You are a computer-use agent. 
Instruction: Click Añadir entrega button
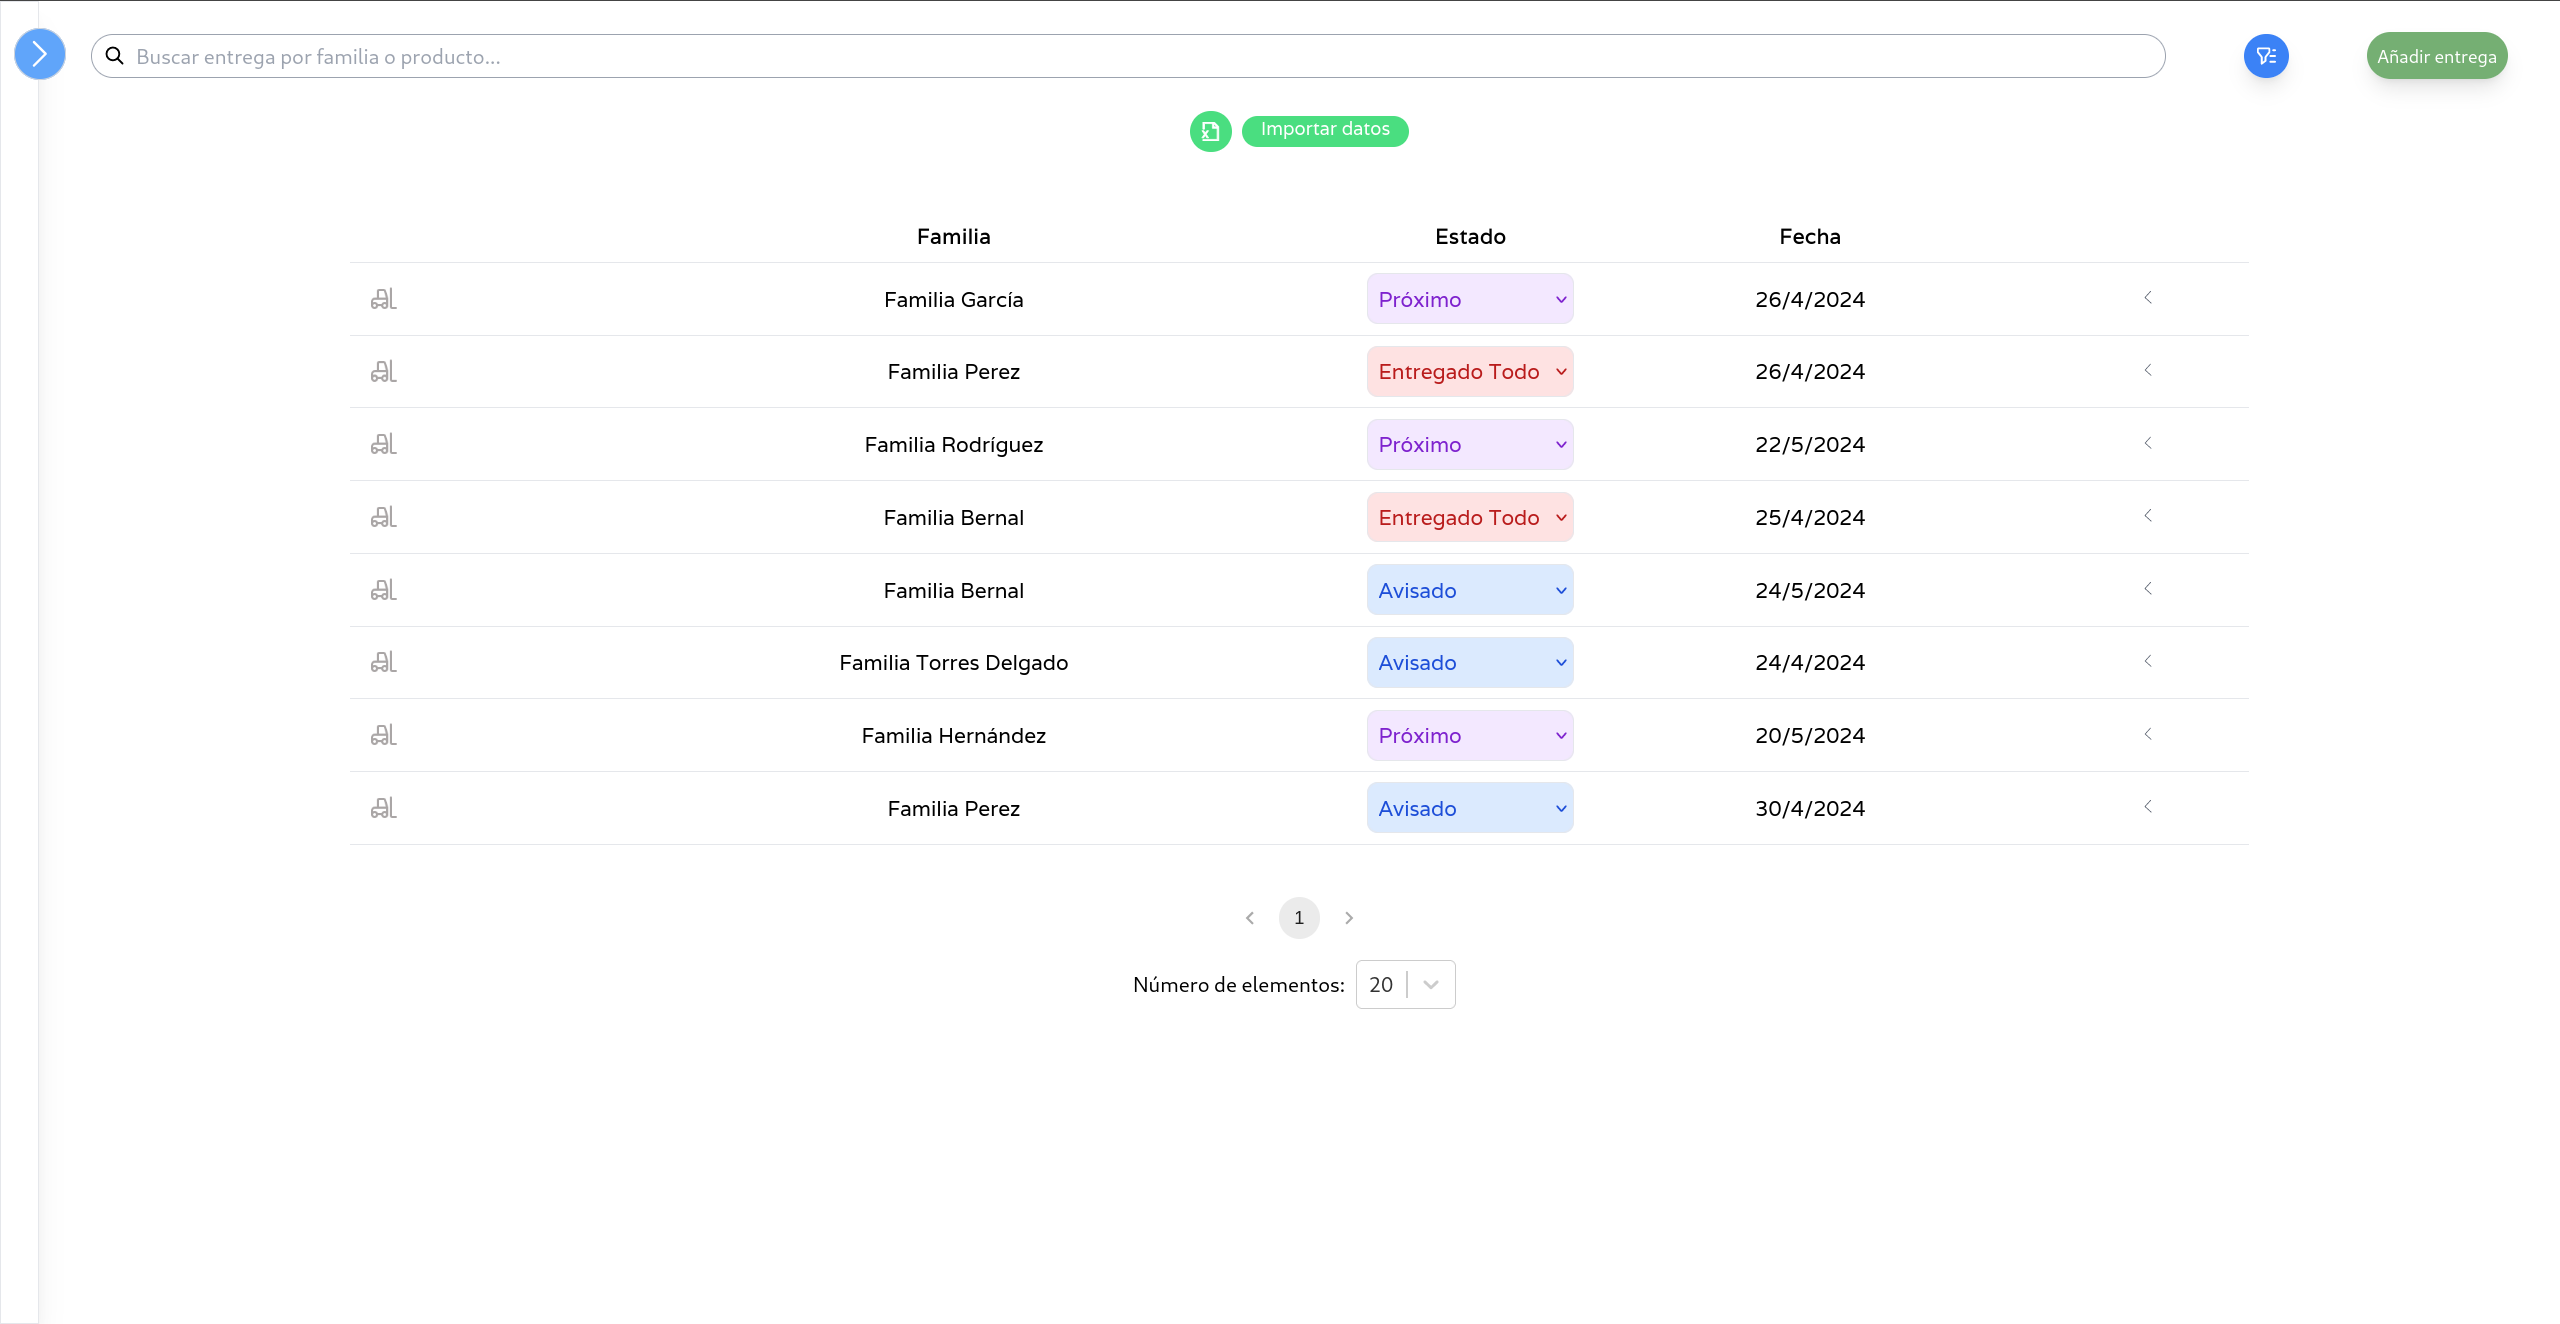click(x=2436, y=56)
